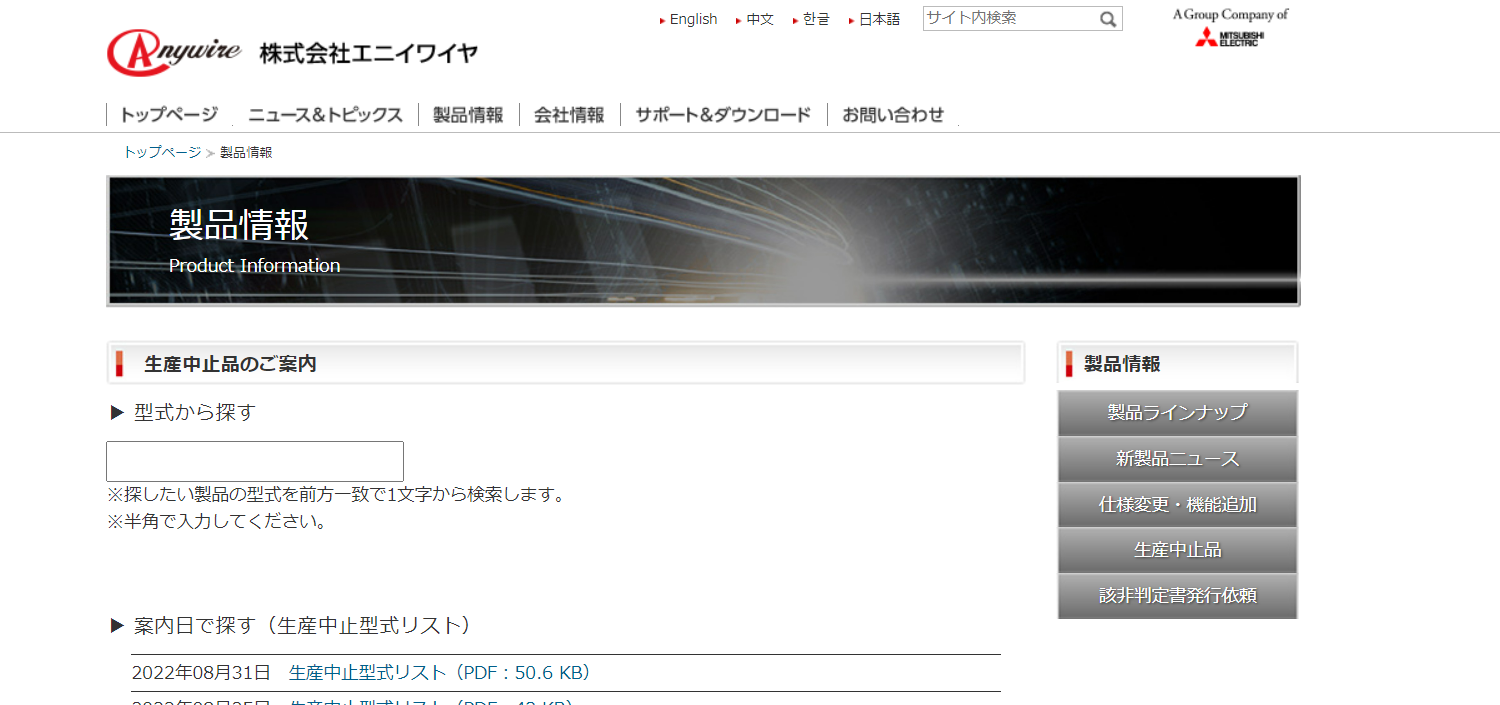Switch site language to 한글
This screenshot has height=705, width=1500.
813,18
